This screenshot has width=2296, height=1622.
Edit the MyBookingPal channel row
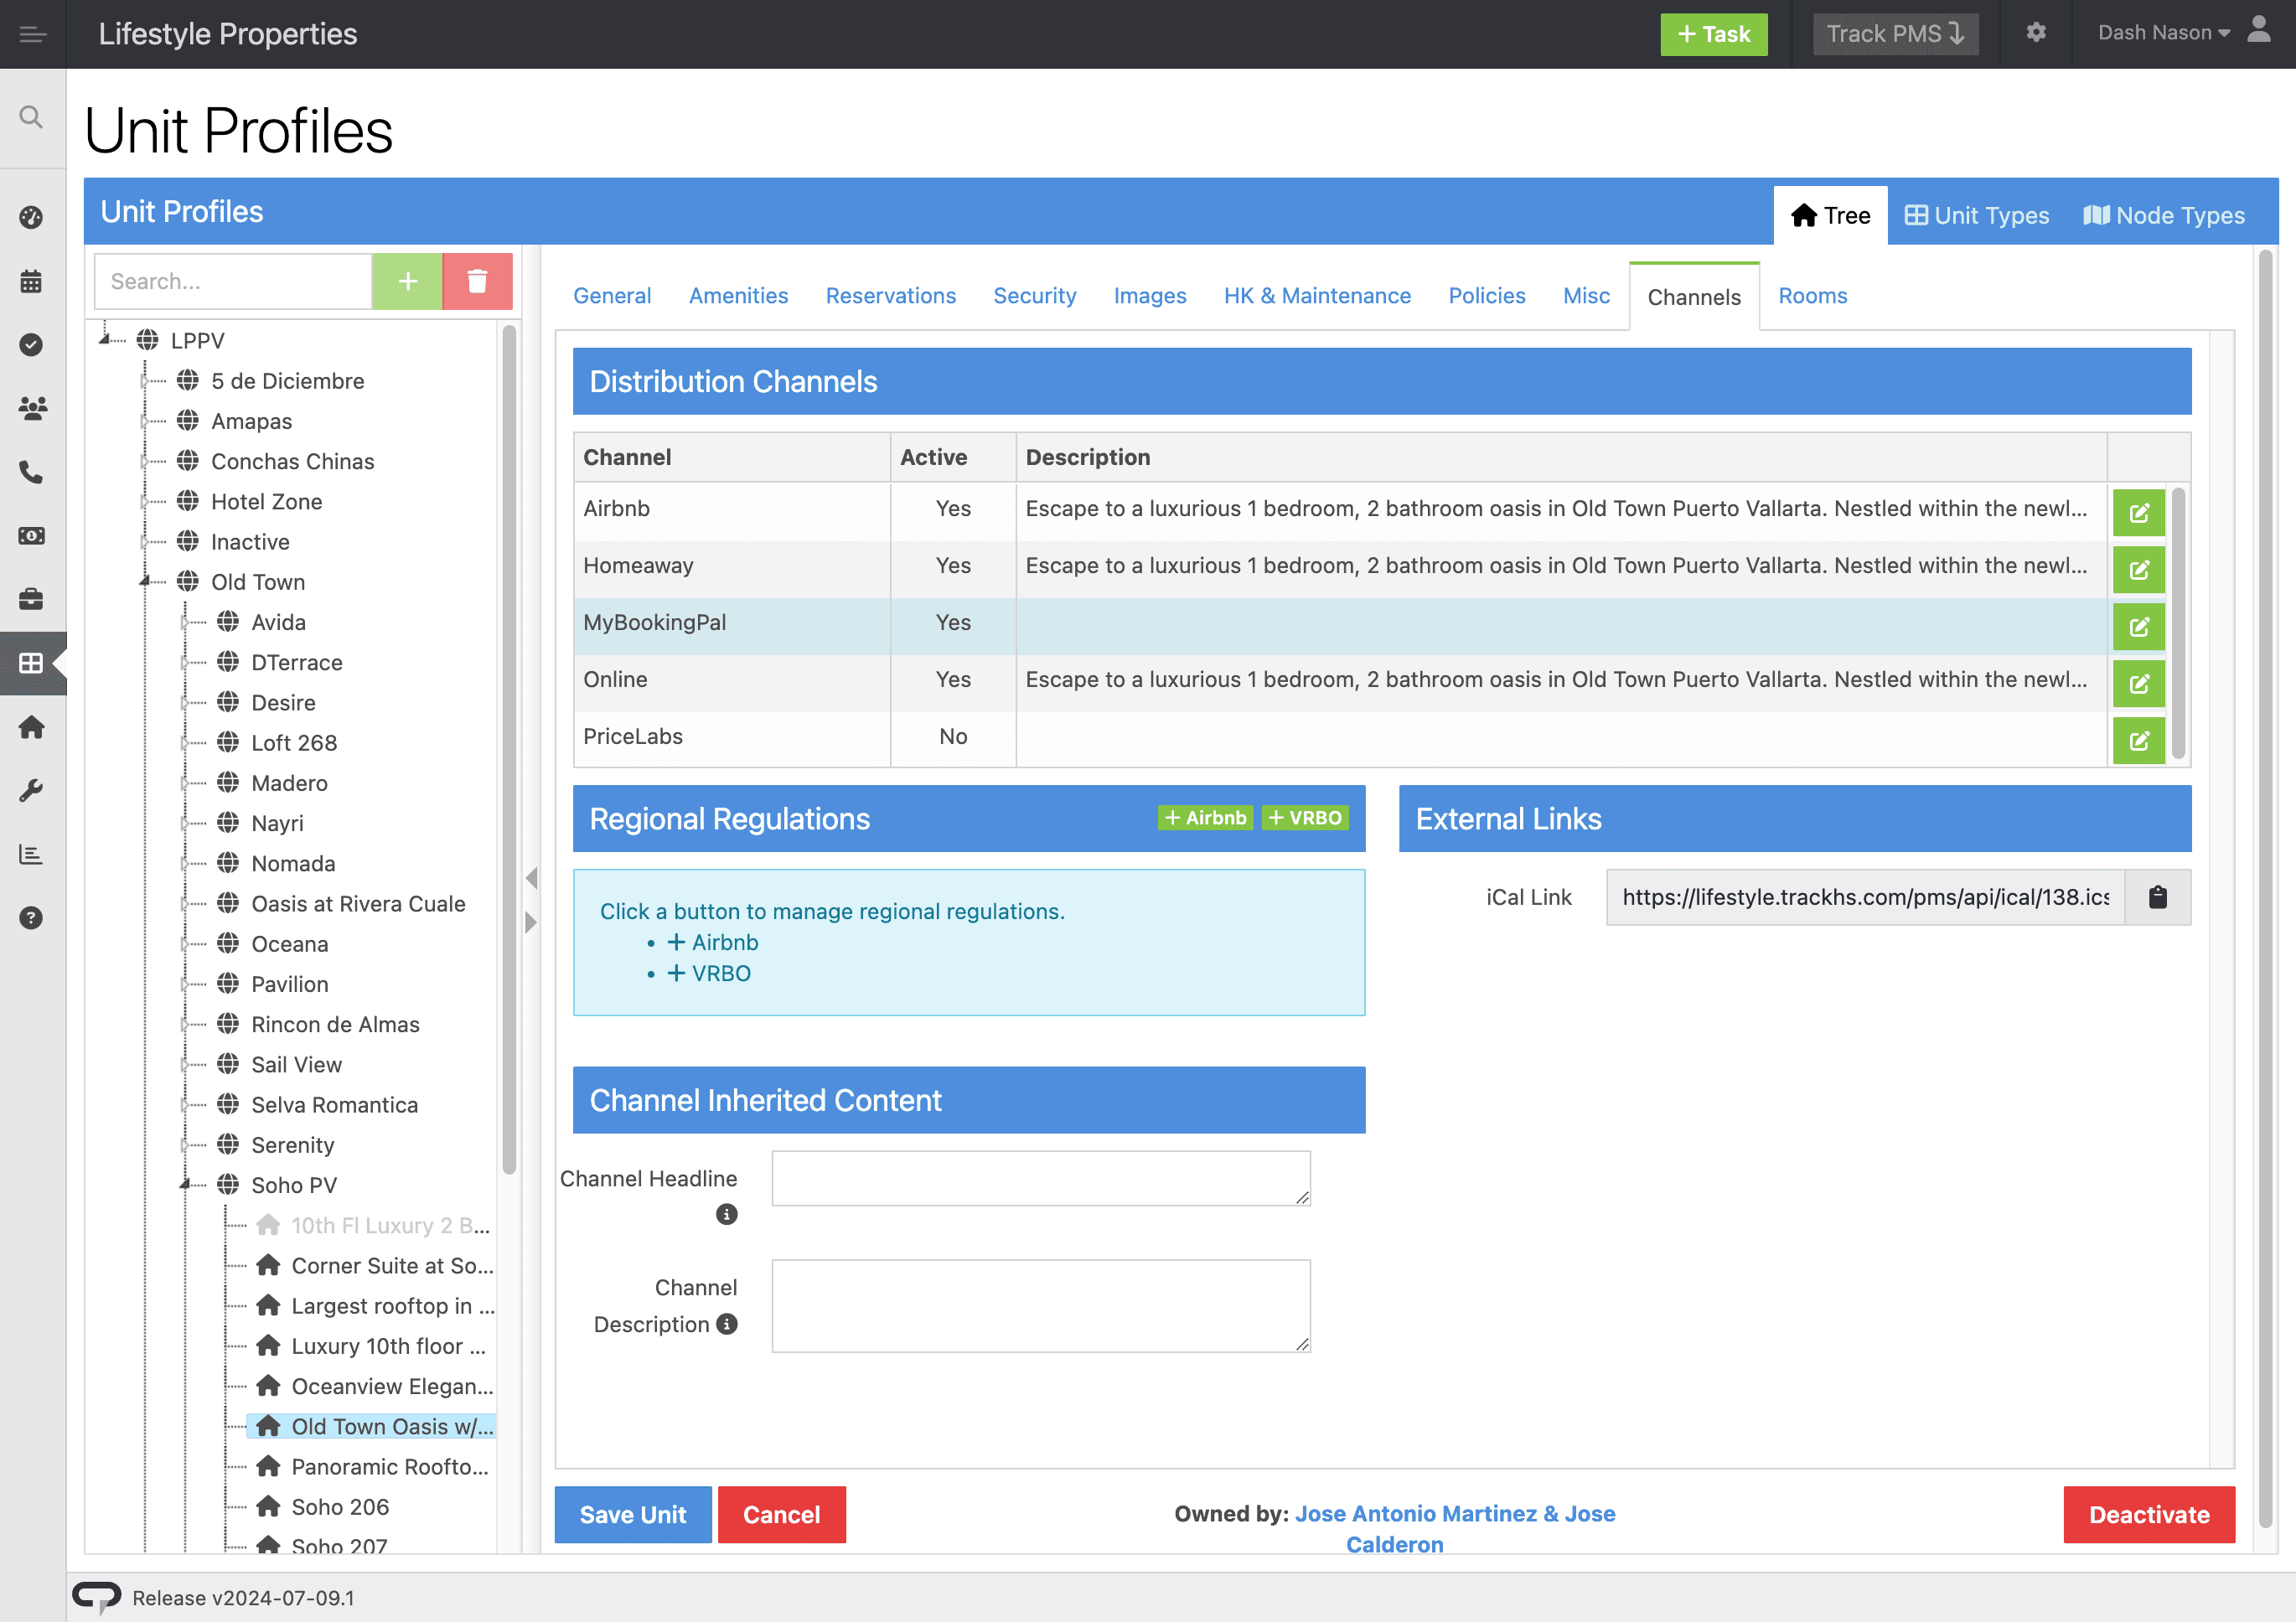pyautogui.click(x=2139, y=627)
